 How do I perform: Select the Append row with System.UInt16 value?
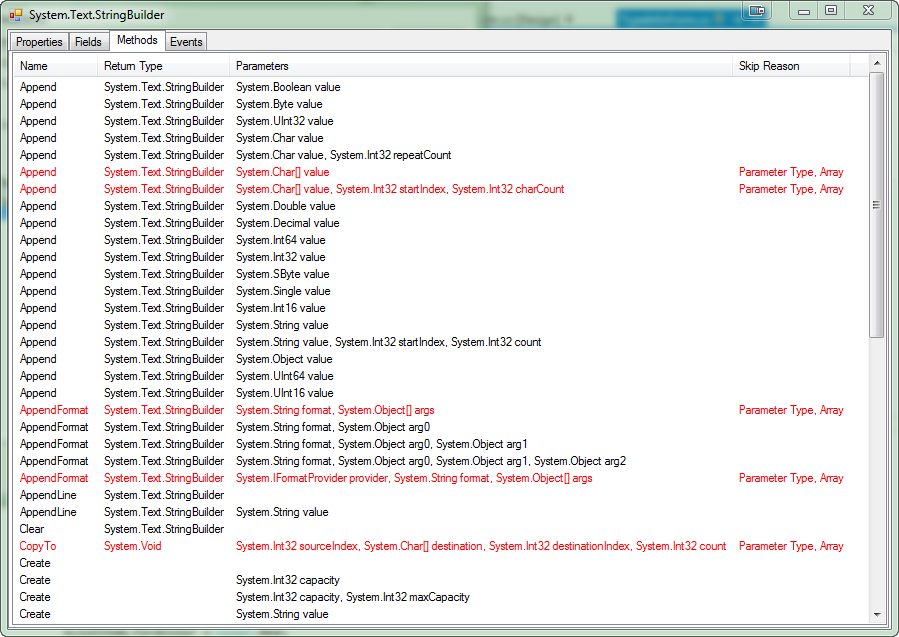[441, 393]
